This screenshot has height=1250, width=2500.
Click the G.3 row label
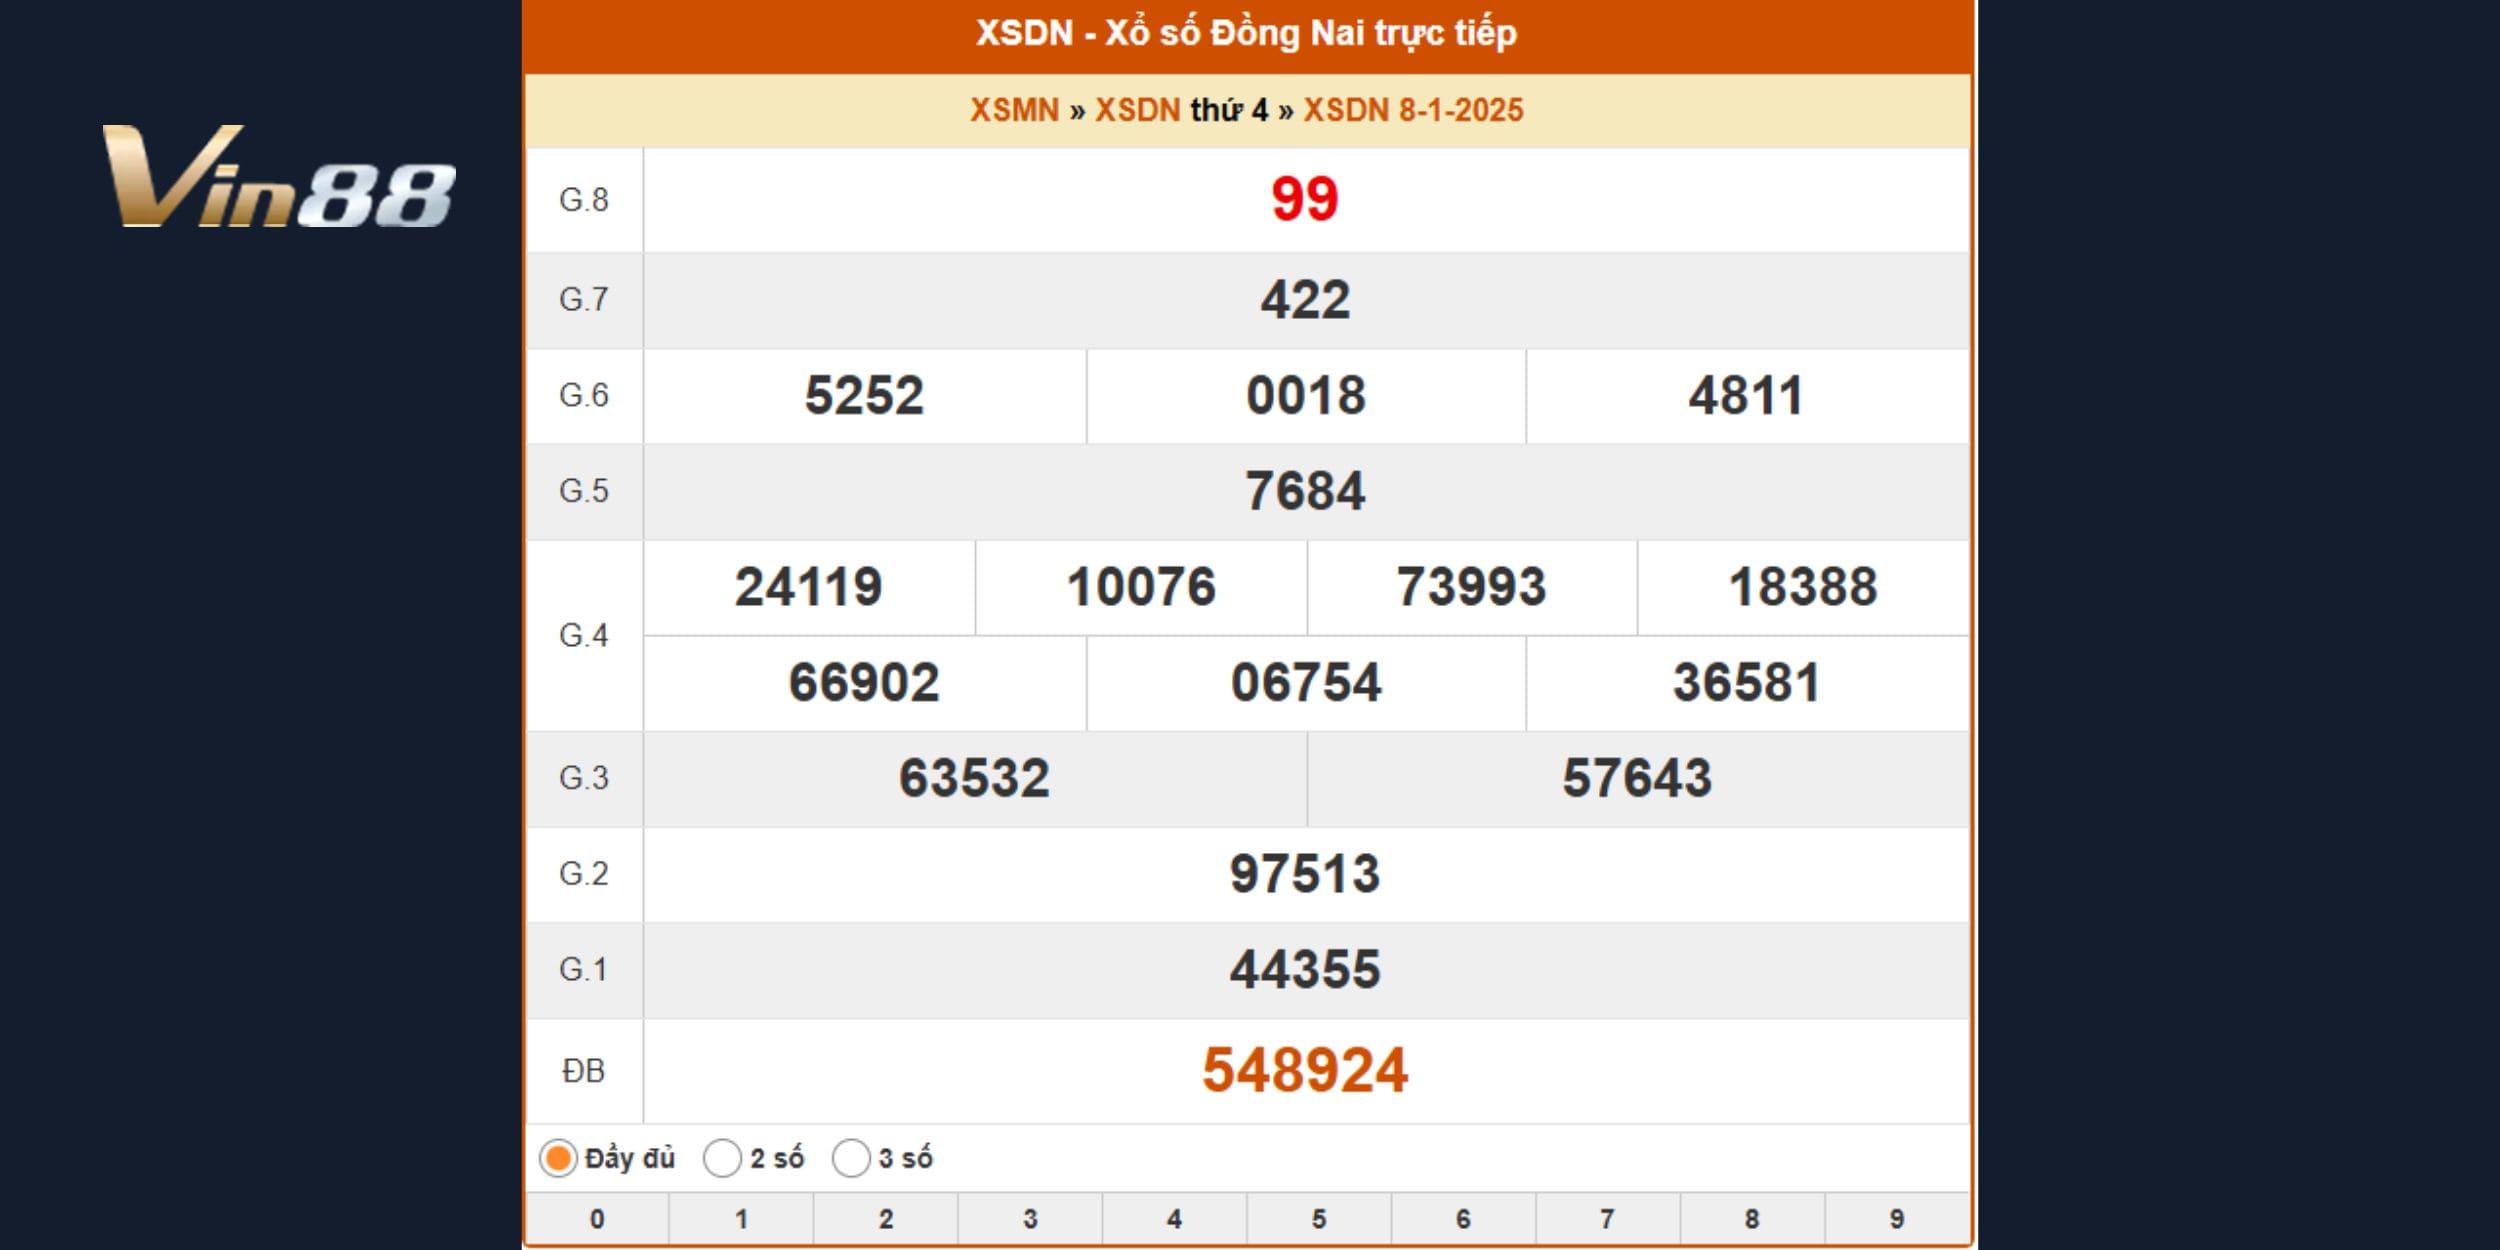point(584,778)
